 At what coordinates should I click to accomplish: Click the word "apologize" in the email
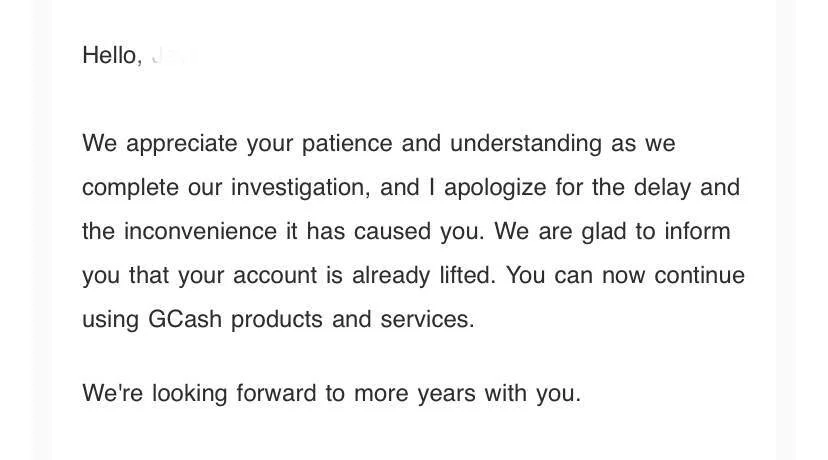(495, 188)
